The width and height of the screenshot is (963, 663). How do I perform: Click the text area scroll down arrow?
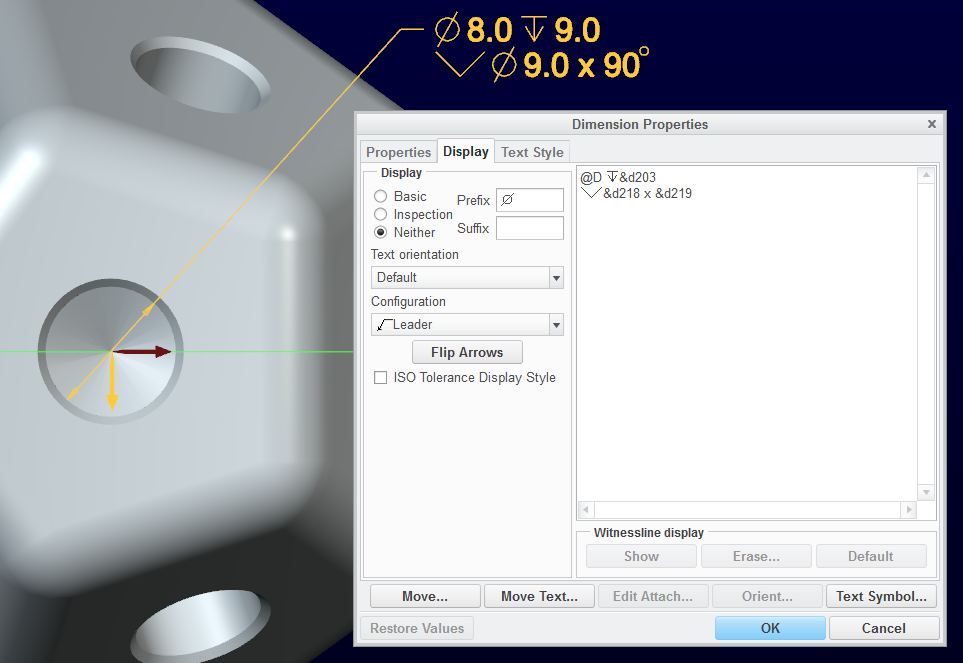click(926, 492)
